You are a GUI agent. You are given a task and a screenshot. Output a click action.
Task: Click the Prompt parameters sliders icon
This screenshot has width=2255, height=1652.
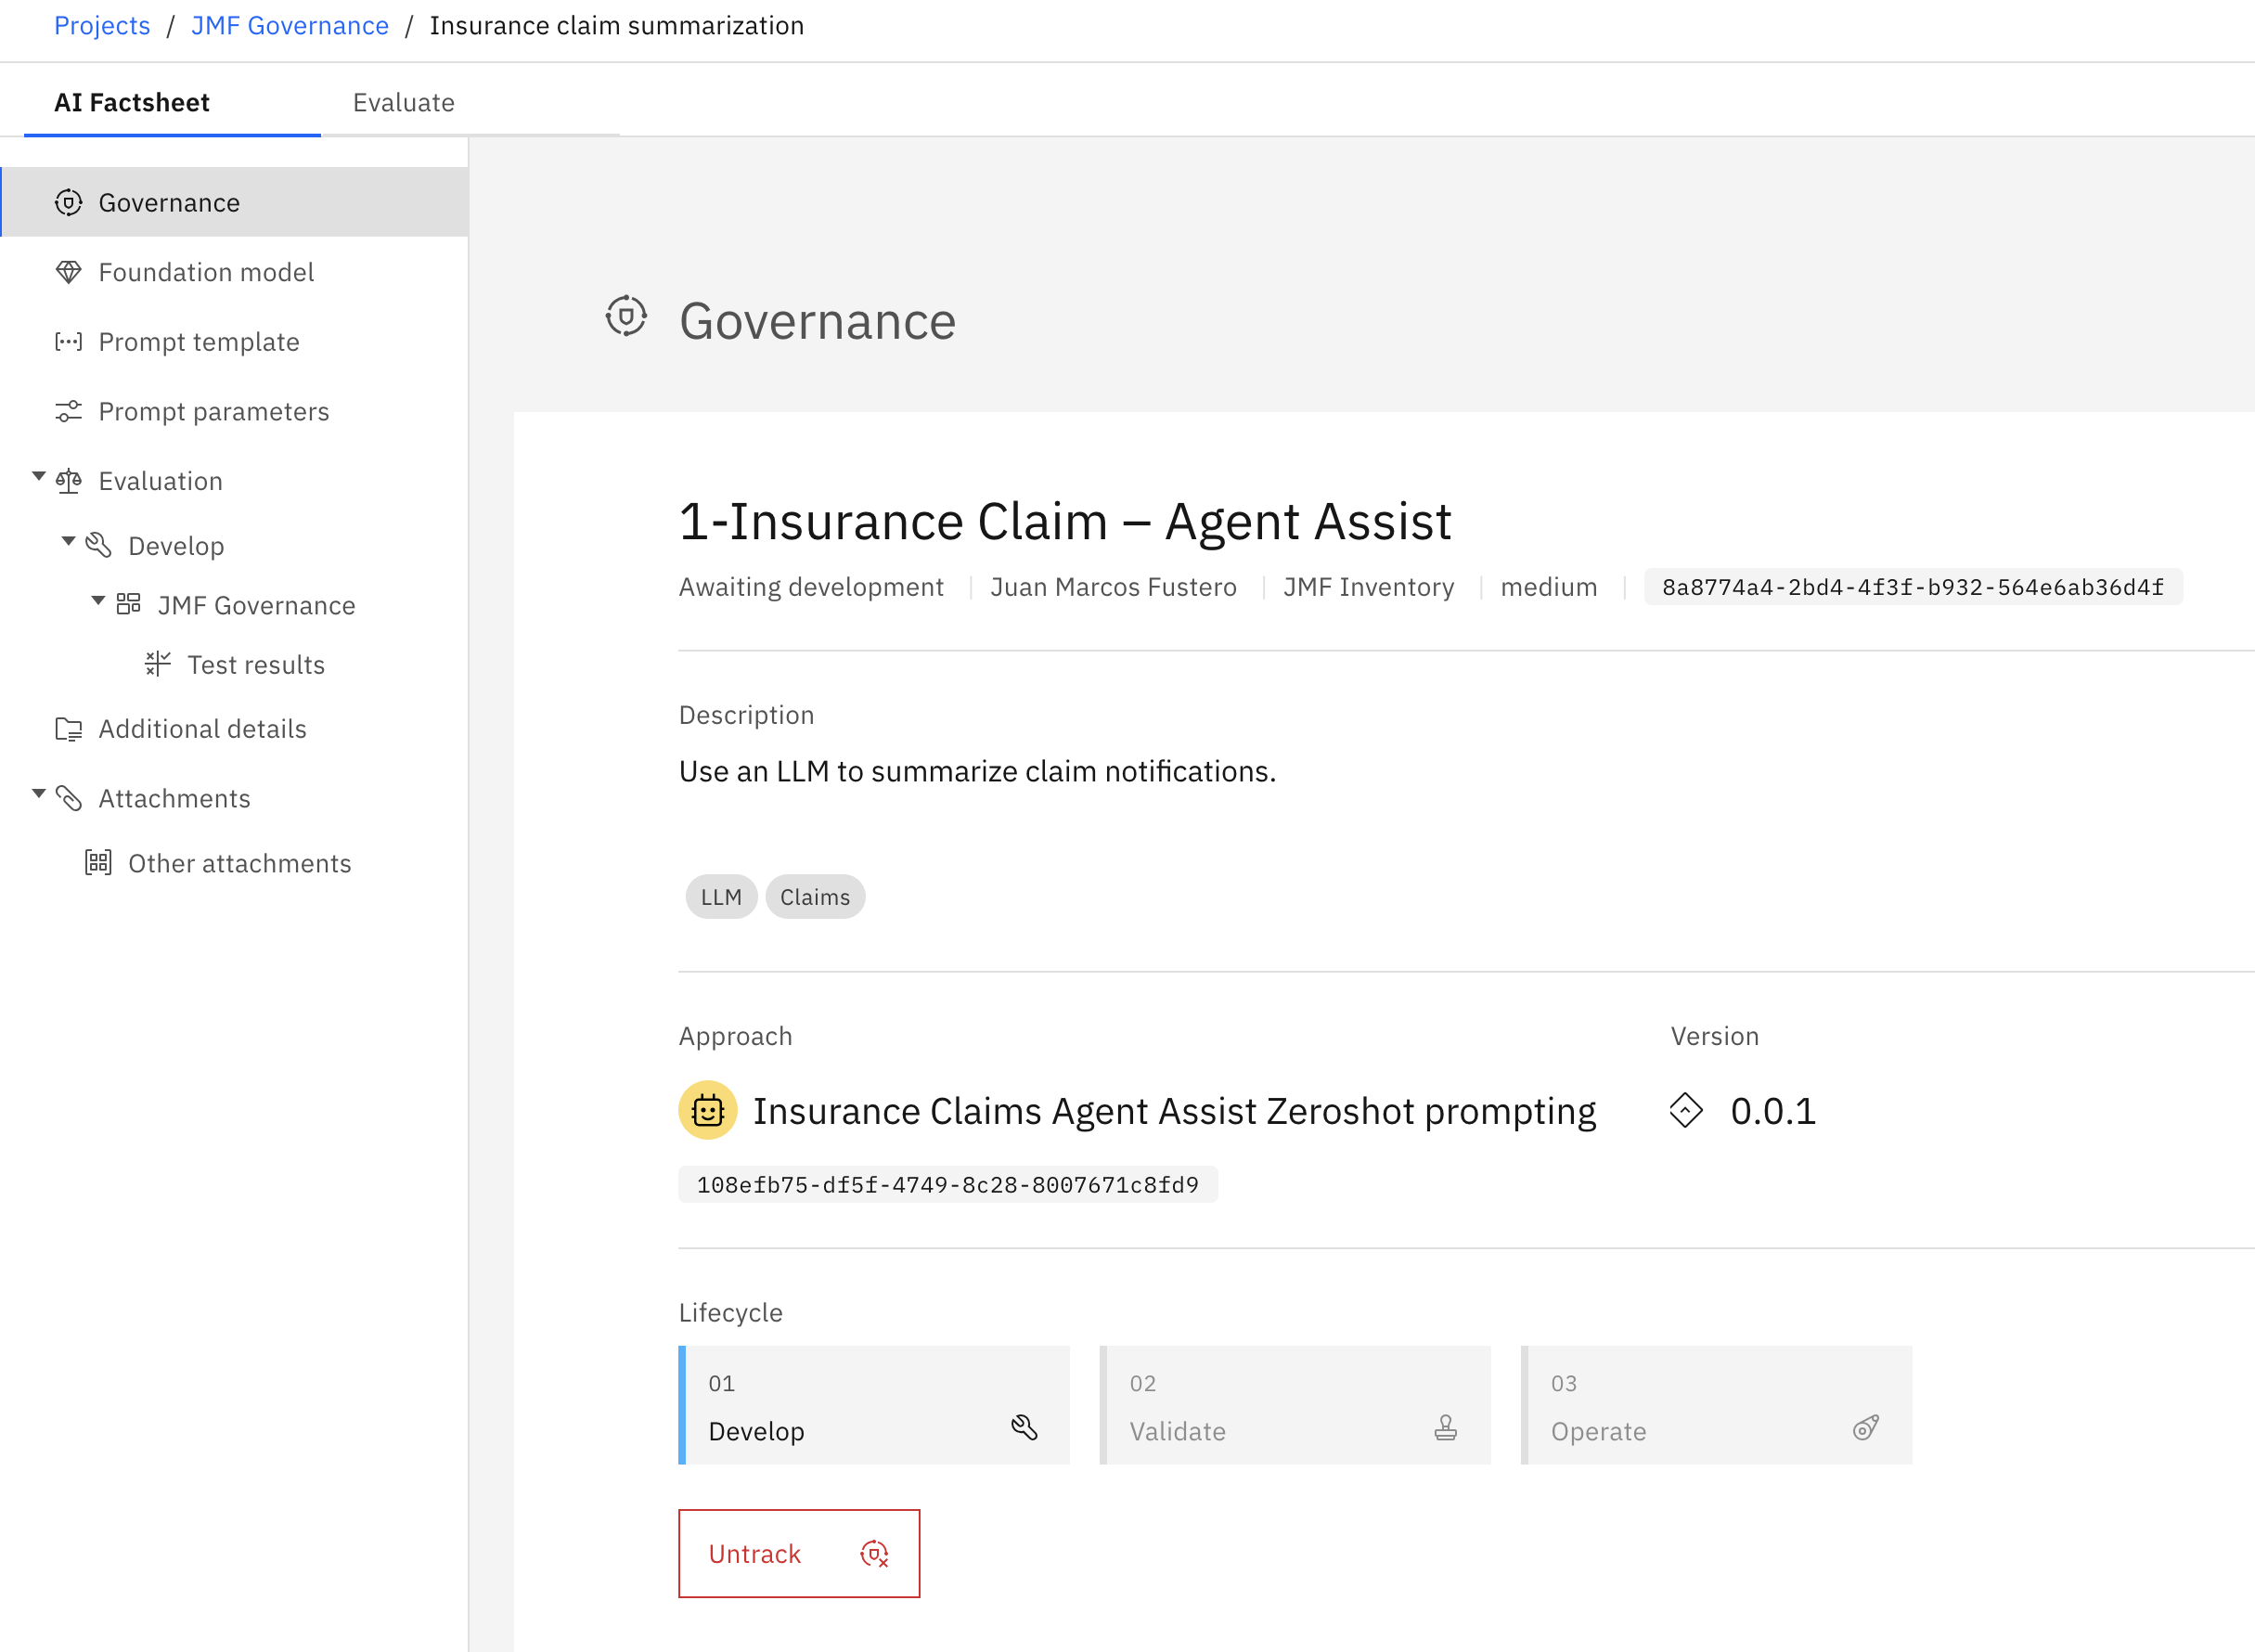[68, 411]
